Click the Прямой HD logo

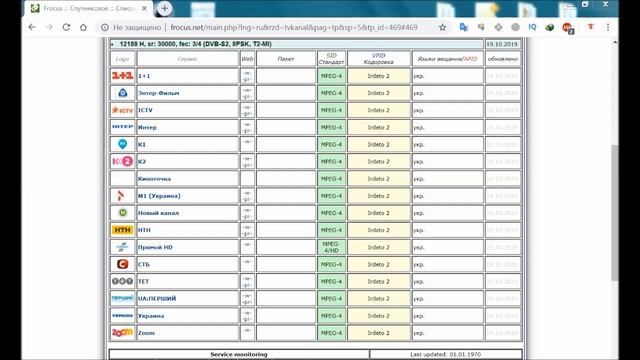pyautogui.click(x=122, y=247)
